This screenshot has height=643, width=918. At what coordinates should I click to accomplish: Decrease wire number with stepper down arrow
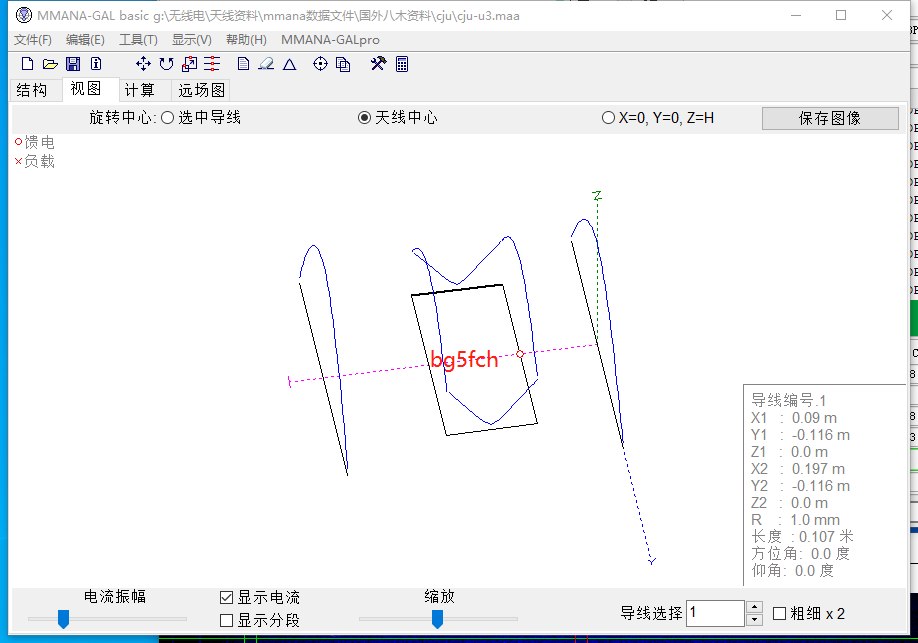[x=755, y=619]
